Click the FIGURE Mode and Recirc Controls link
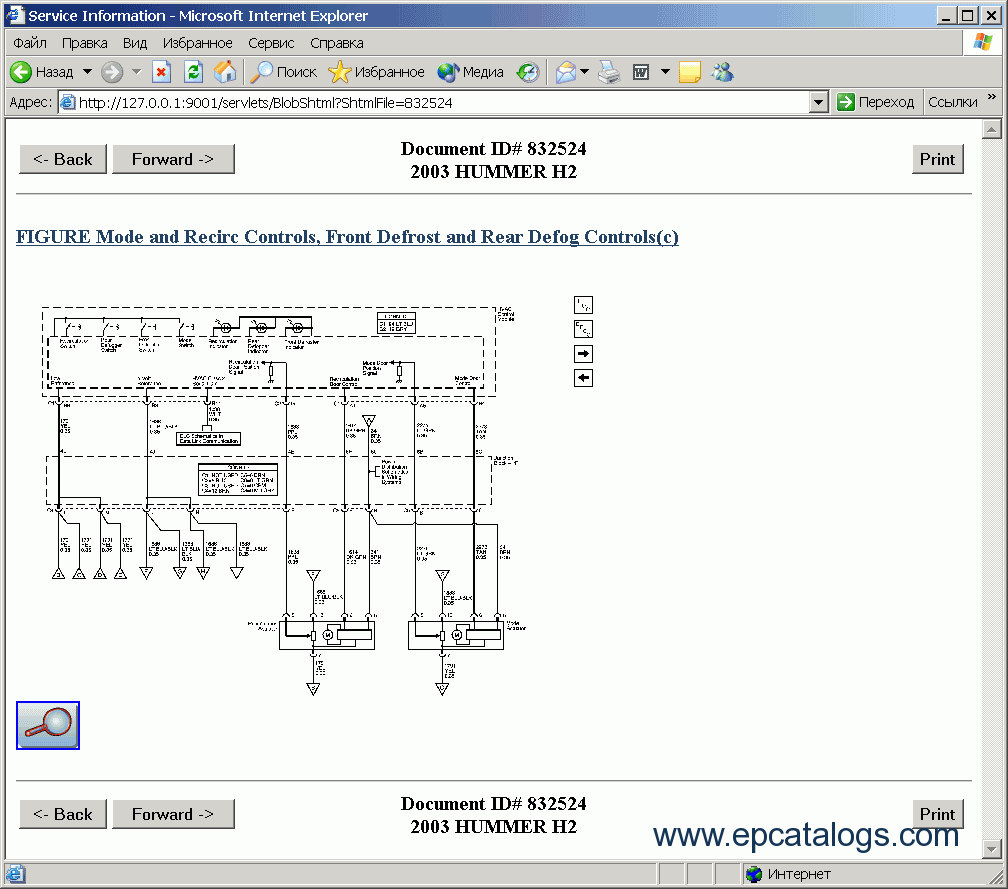Screen dimensions: 1008x889 click(x=347, y=237)
